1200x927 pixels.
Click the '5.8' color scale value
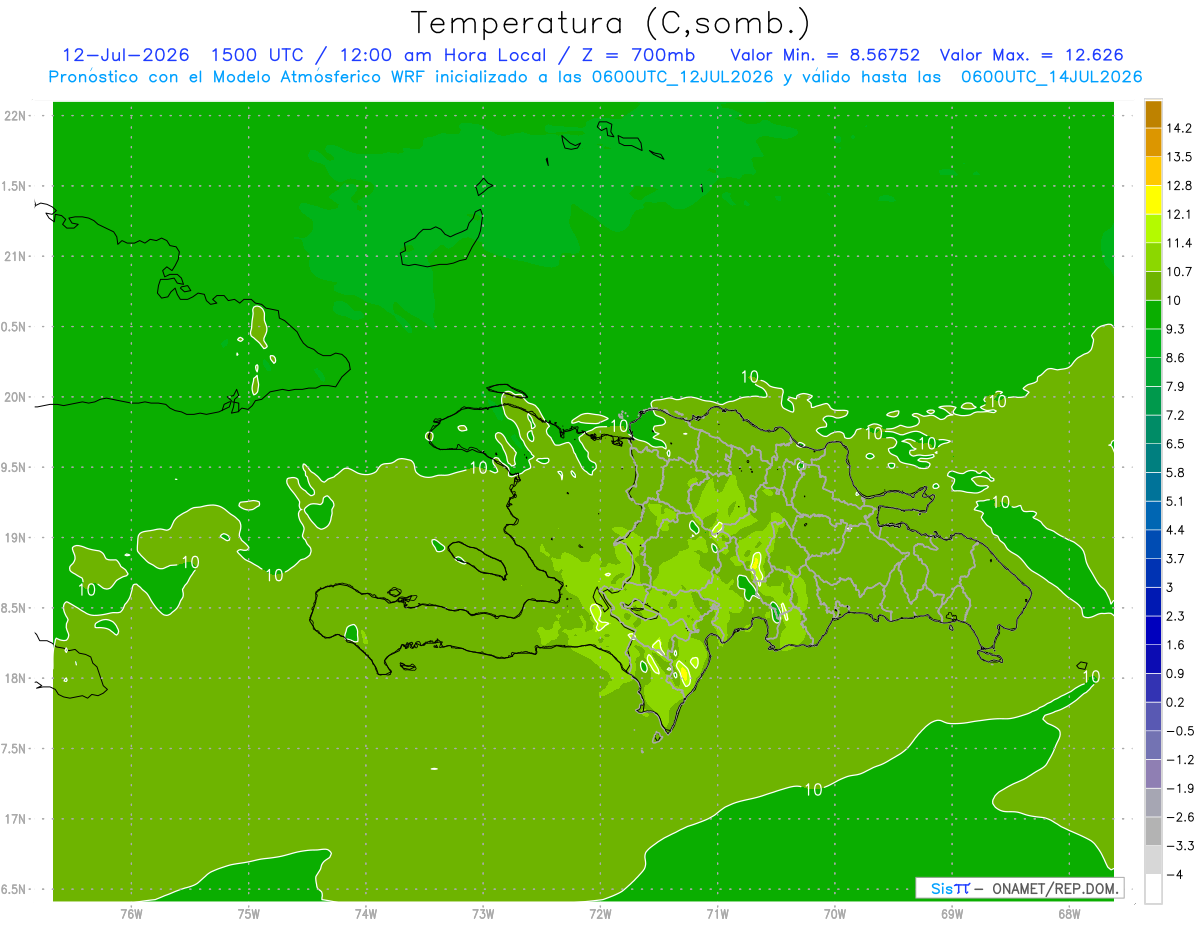pyautogui.click(x=1177, y=472)
